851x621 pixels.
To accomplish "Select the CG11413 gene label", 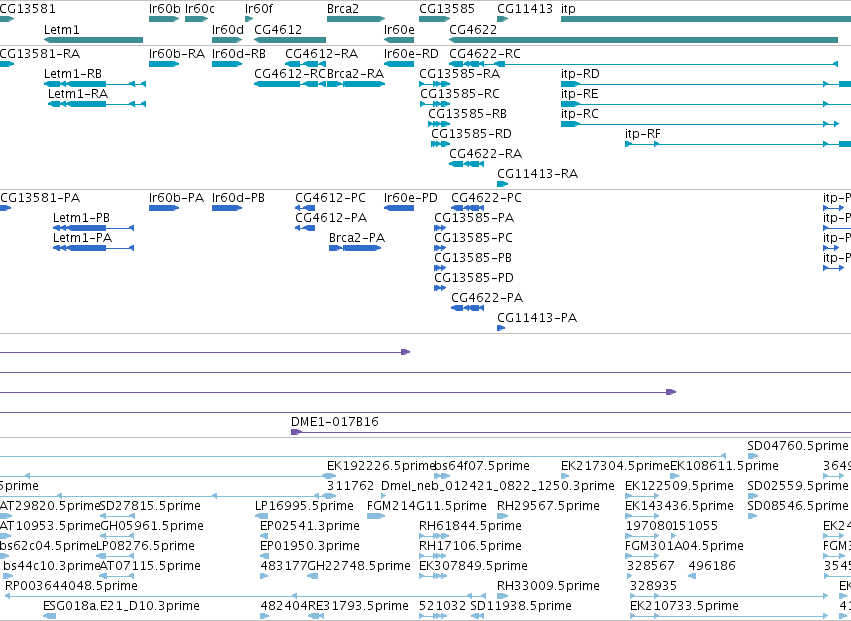I will click(x=525, y=9).
